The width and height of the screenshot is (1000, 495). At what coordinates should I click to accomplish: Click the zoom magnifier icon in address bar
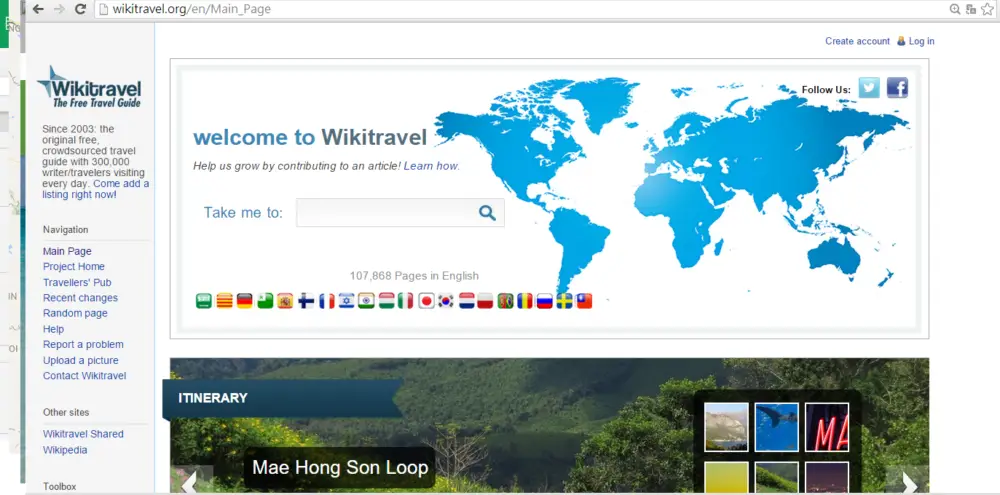[955, 9]
